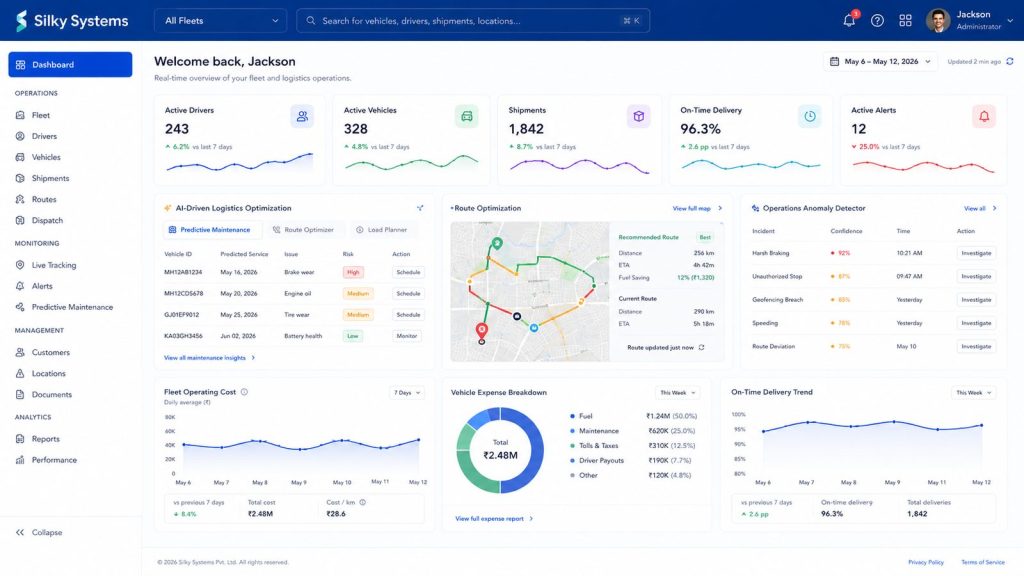The width and height of the screenshot is (1024, 576).
Task: Switch to the Load Planner tab
Action: click(x=381, y=230)
